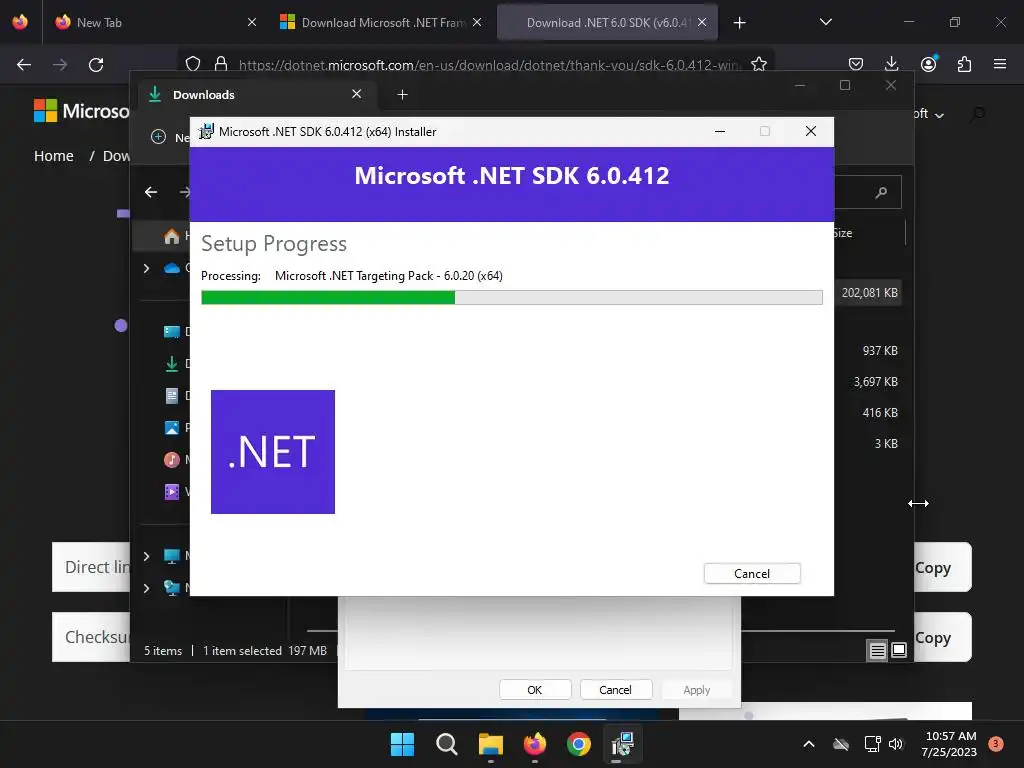The height and width of the screenshot is (768, 1024).
Task: Open Music folder icon in sidebar
Action: (172, 460)
